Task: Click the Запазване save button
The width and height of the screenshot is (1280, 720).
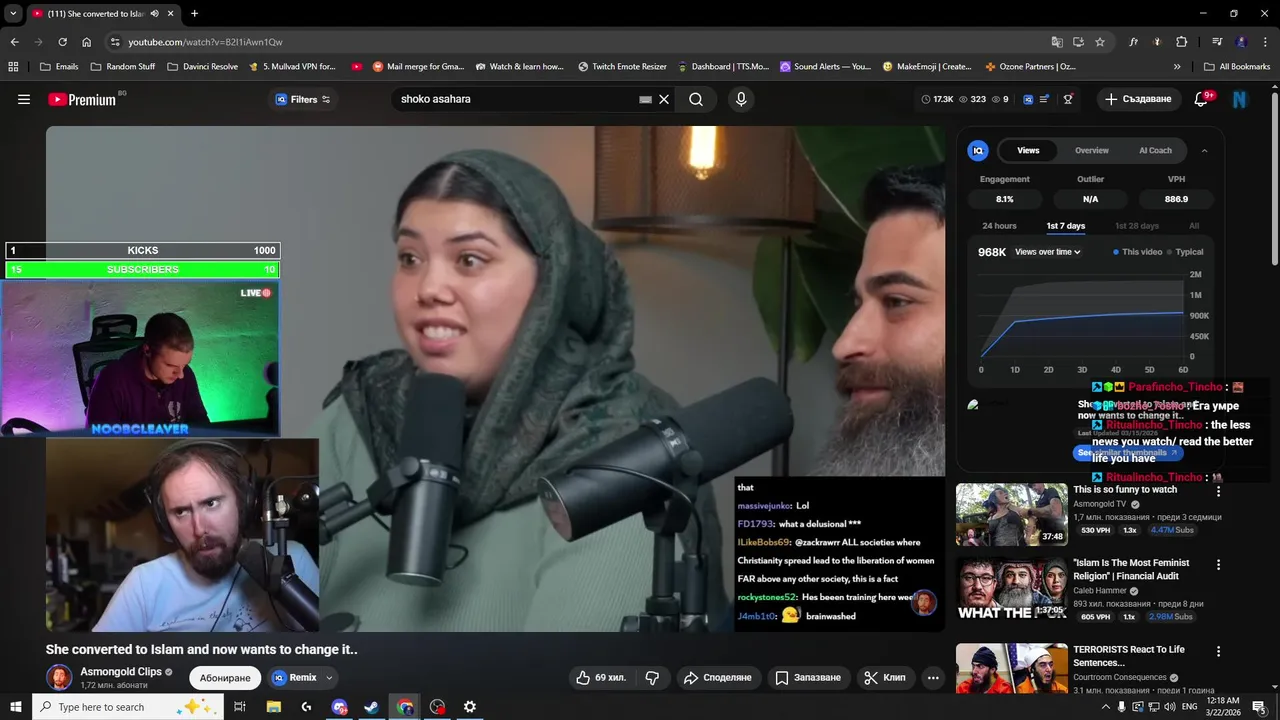Action: pyautogui.click(x=809, y=677)
